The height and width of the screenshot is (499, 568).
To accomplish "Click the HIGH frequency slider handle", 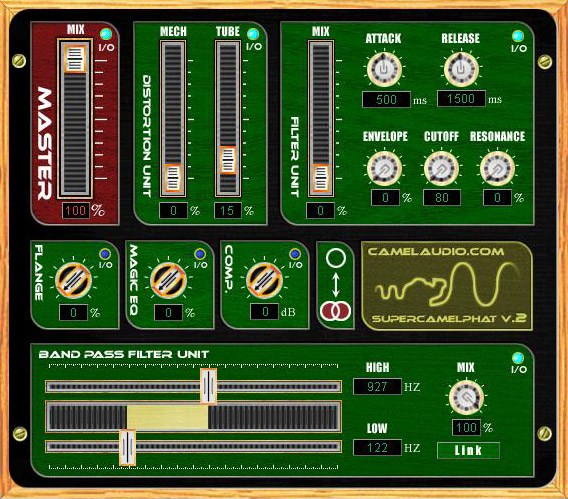I will [x=209, y=386].
